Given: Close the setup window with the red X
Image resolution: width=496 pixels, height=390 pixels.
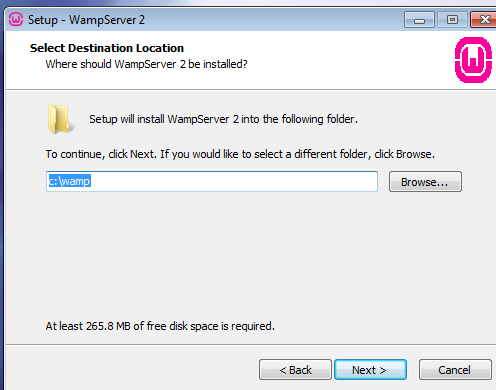Looking at the screenshot, I should point(483,20).
